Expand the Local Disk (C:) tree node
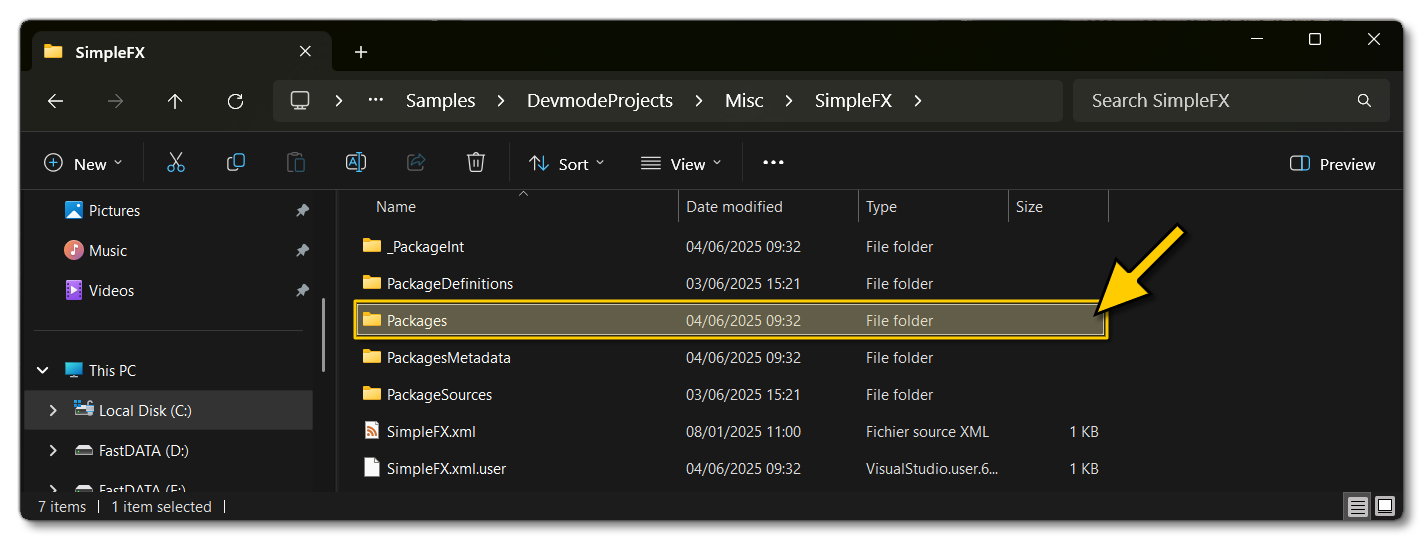Viewport: 1423px width, 540px height. click(x=53, y=411)
